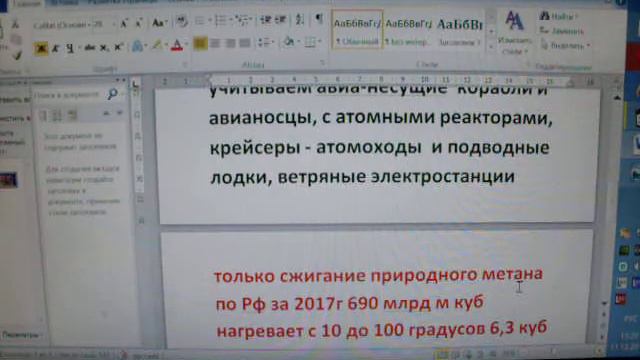The image size is (640, 360).
Task: Toggle Subscript (x₂) formatting
Action: [x=104, y=48]
